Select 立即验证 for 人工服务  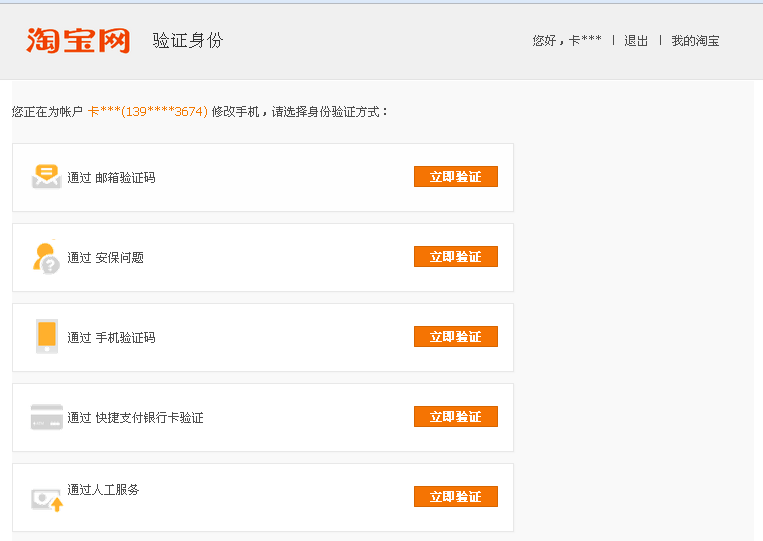pyautogui.click(x=455, y=497)
